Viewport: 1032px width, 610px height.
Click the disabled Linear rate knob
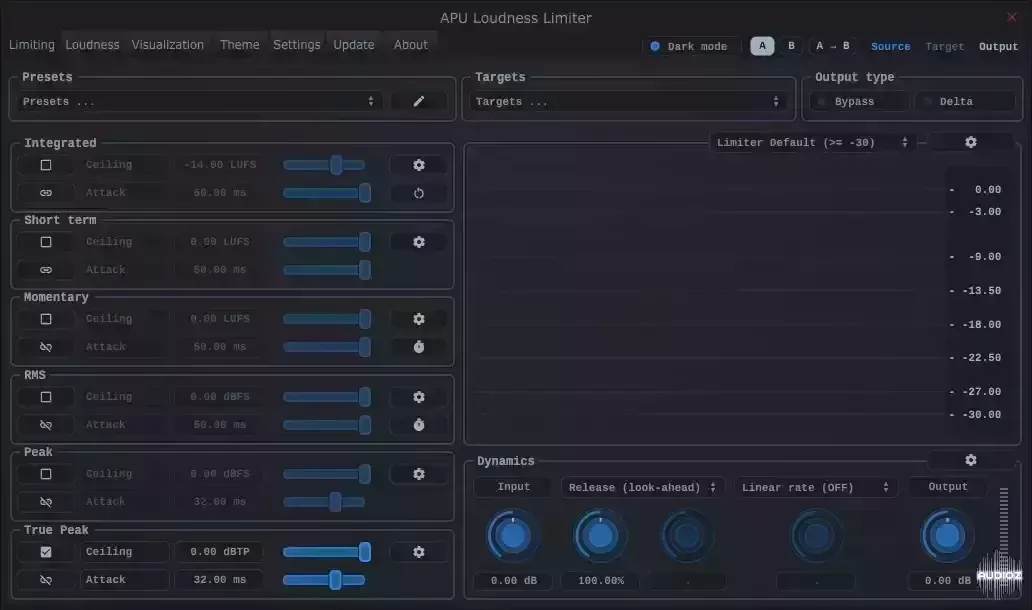[x=816, y=536]
